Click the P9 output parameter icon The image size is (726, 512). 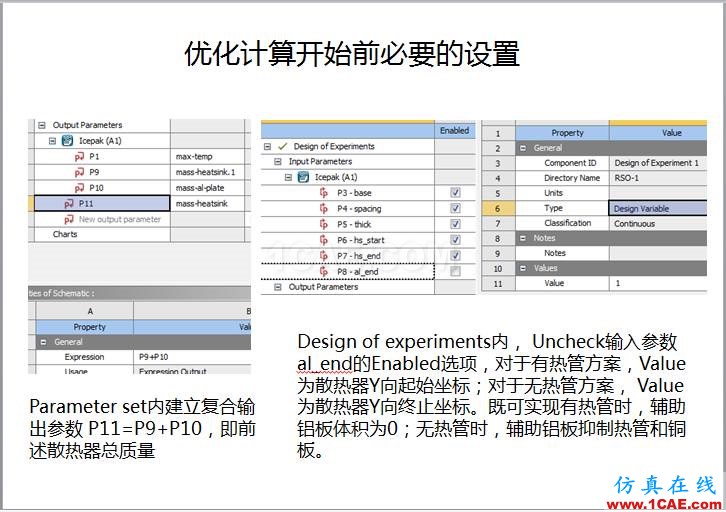pyautogui.click(x=79, y=173)
